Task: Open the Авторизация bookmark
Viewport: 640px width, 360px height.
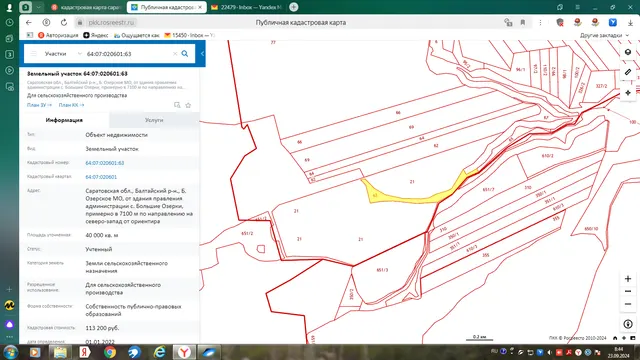Action: pos(58,36)
